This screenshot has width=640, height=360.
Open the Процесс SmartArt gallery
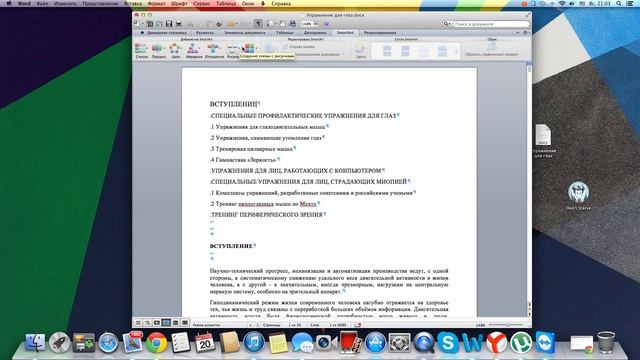click(159, 51)
